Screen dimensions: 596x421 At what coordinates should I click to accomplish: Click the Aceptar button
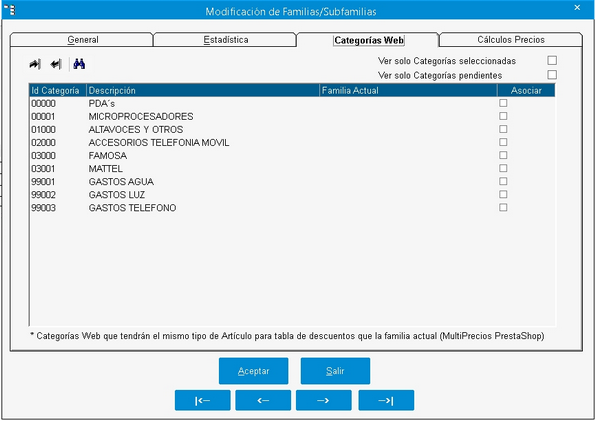tap(253, 371)
